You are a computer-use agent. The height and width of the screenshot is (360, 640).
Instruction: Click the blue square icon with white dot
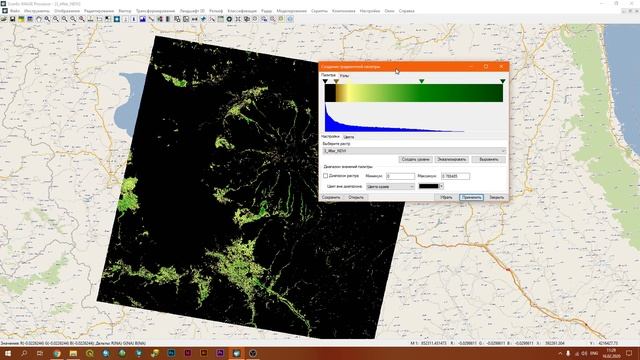(117, 19)
